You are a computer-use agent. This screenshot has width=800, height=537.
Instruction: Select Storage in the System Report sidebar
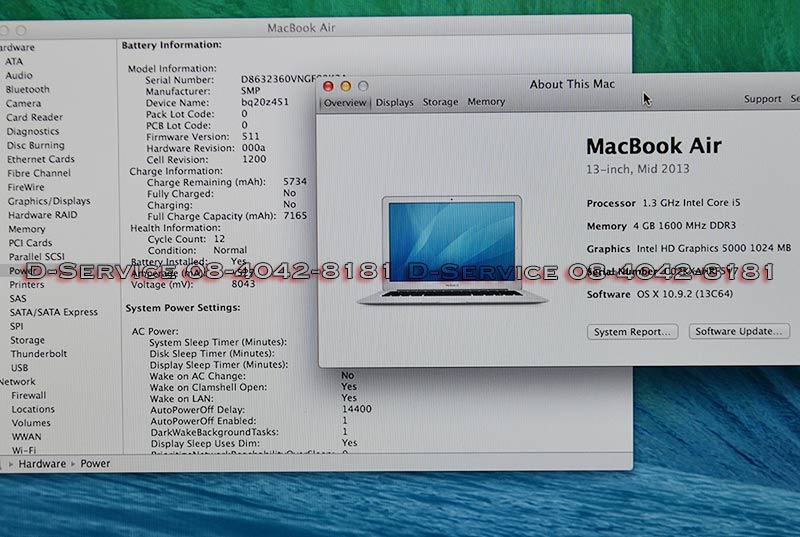pyautogui.click(x=28, y=340)
